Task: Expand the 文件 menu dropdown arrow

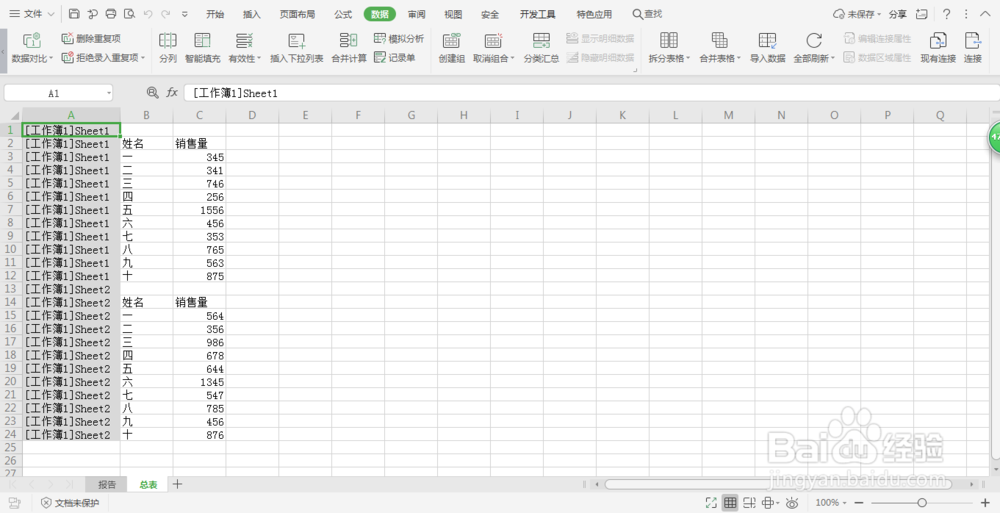Action: coord(50,14)
